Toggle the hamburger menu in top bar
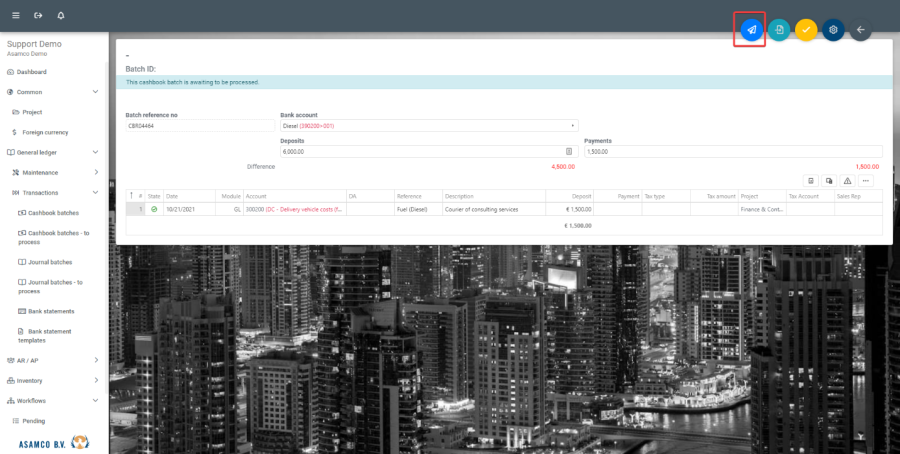 click(x=15, y=16)
